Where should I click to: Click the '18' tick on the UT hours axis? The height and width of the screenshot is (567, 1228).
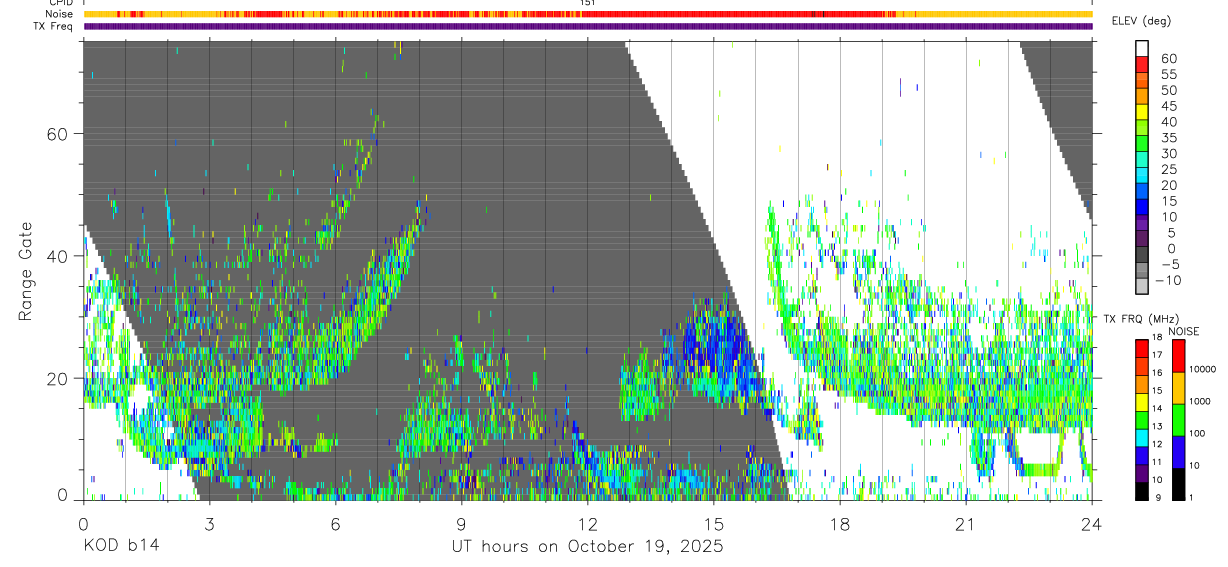click(840, 524)
